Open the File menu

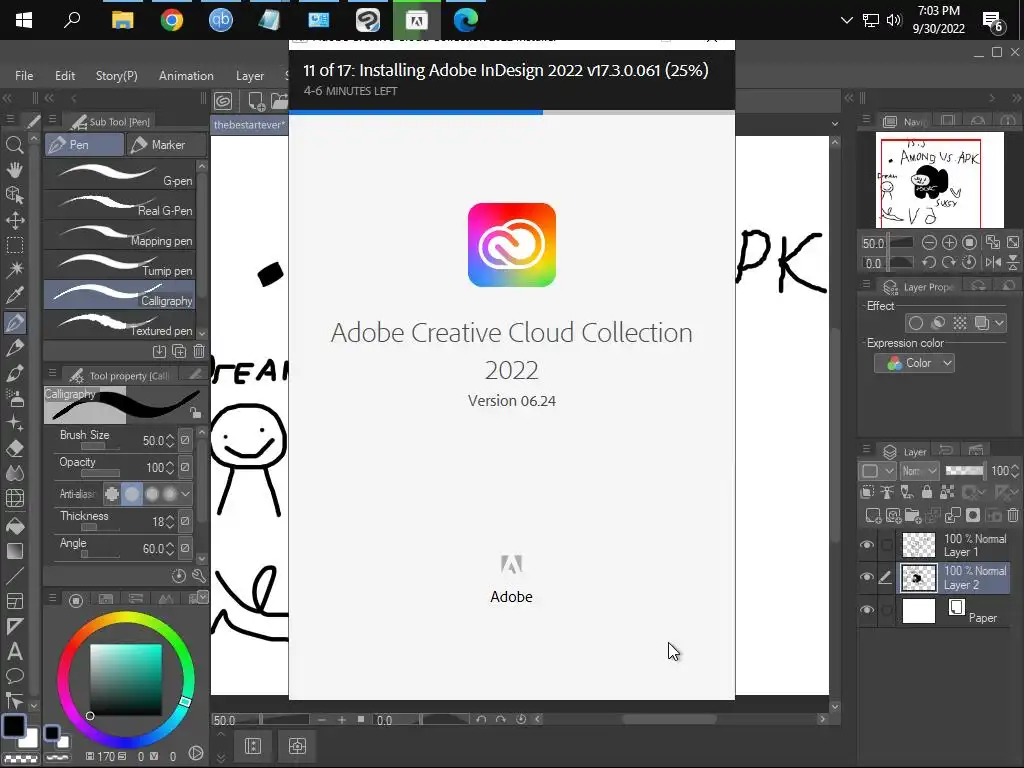click(x=24, y=76)
